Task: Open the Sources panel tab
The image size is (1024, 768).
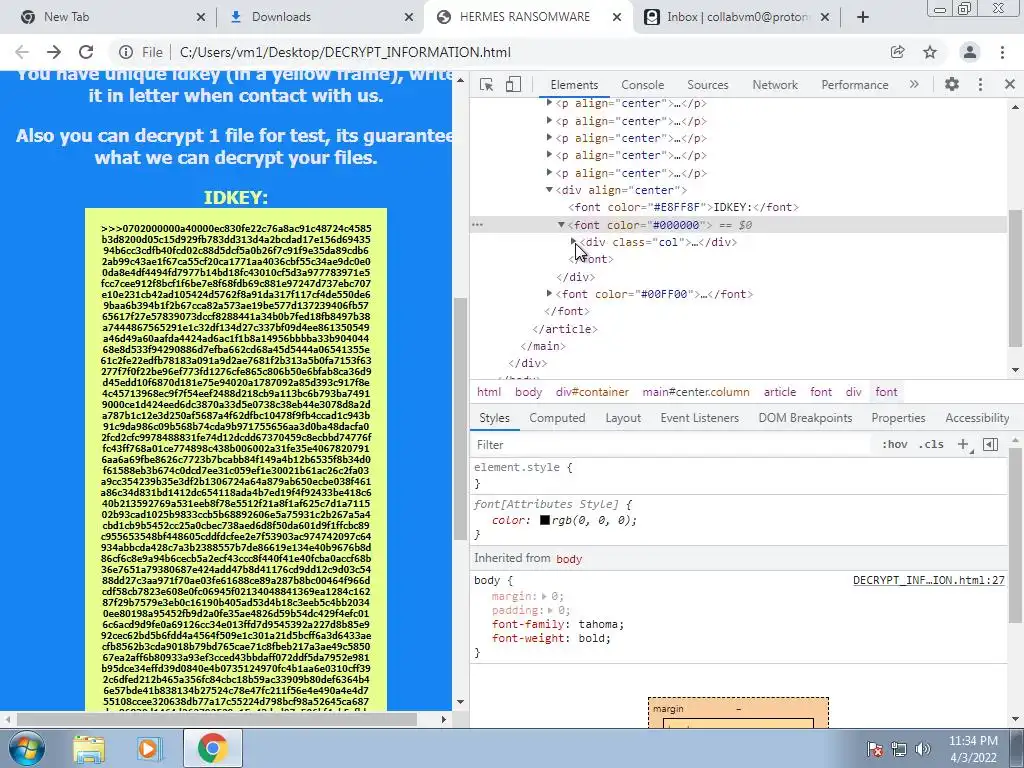Action: tap(707, 85)
